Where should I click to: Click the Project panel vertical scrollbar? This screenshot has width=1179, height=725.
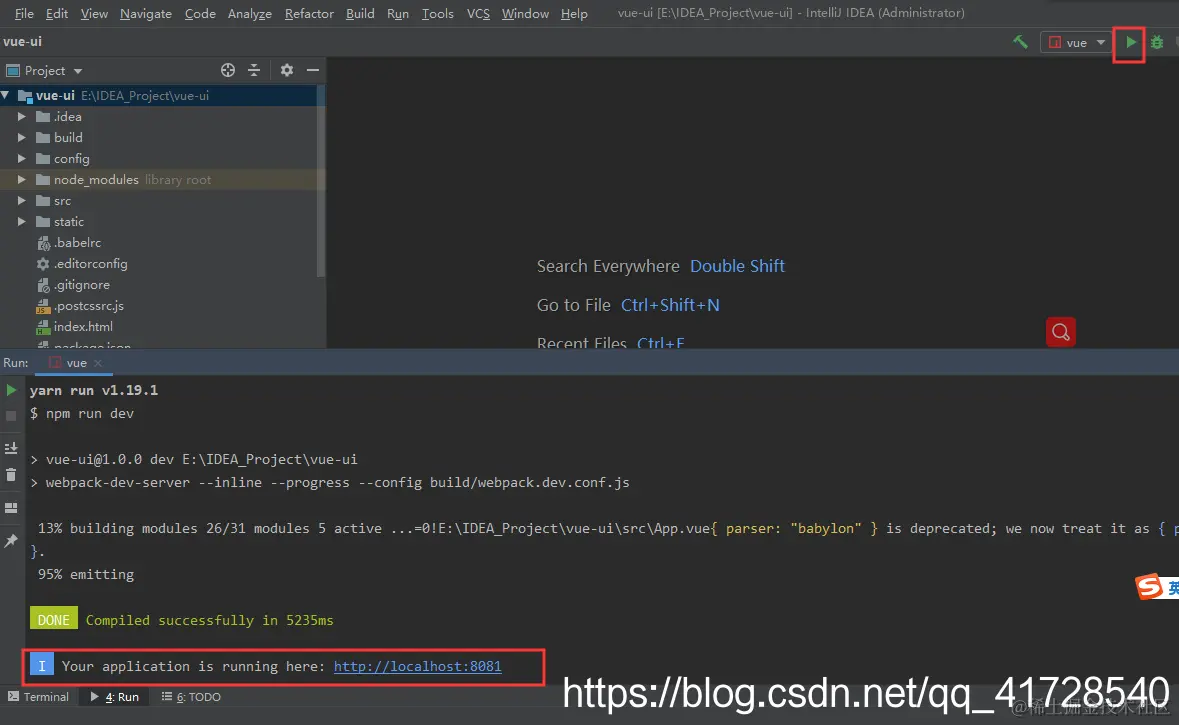point(321,180)
